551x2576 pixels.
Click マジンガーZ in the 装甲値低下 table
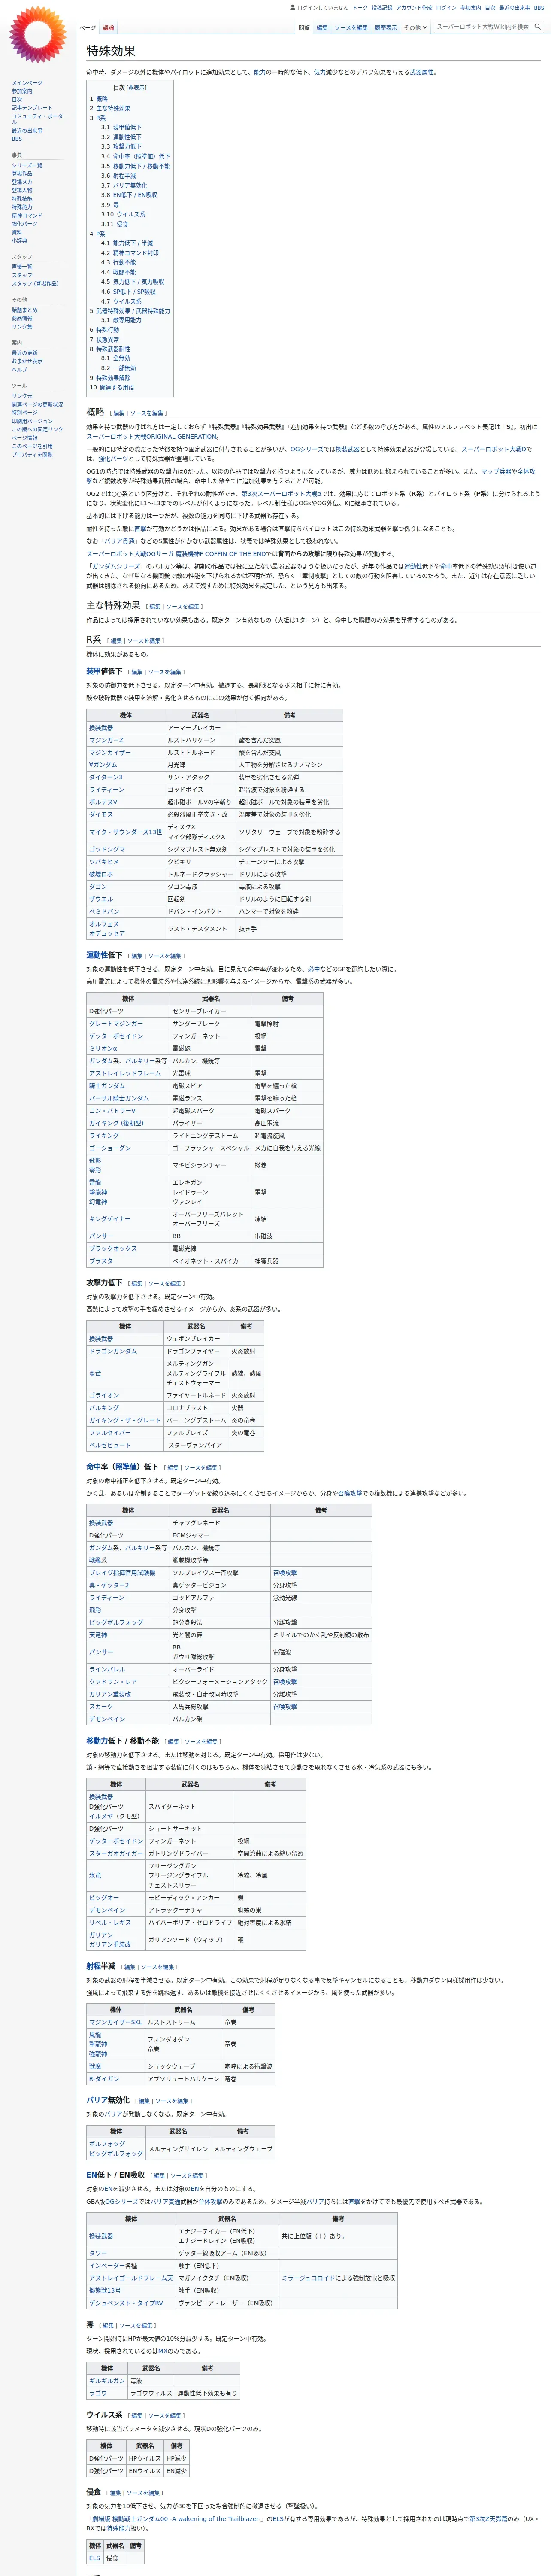click(x=106, y=740)
